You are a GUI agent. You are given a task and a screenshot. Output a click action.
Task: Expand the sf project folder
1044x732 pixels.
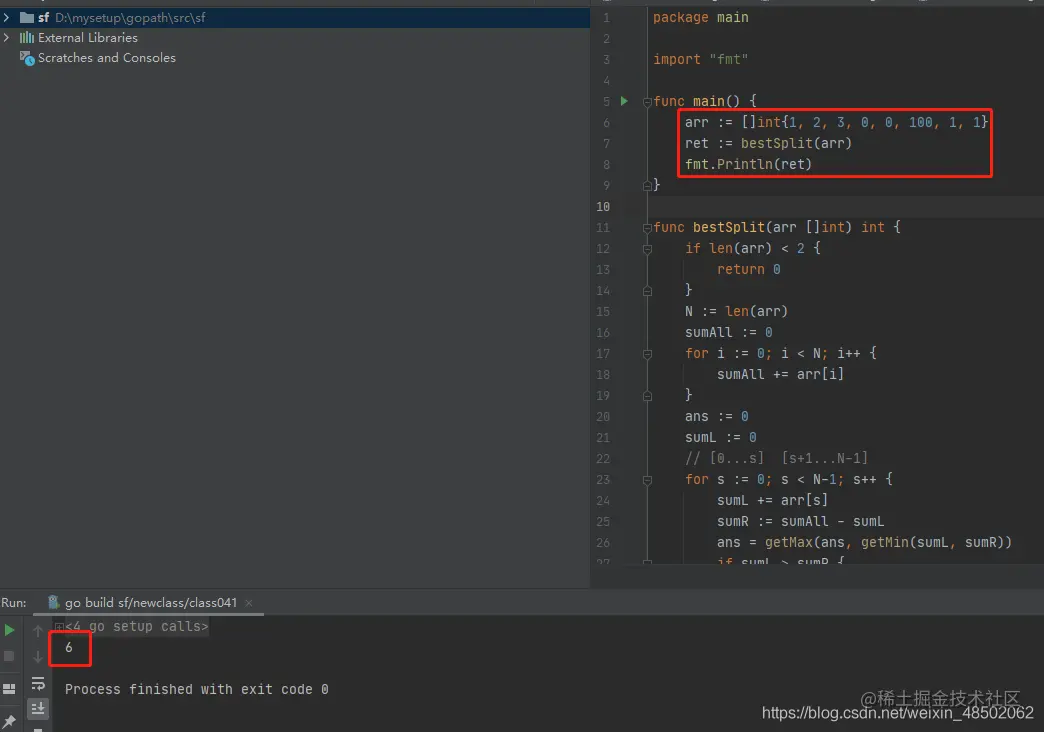point(7,17)
